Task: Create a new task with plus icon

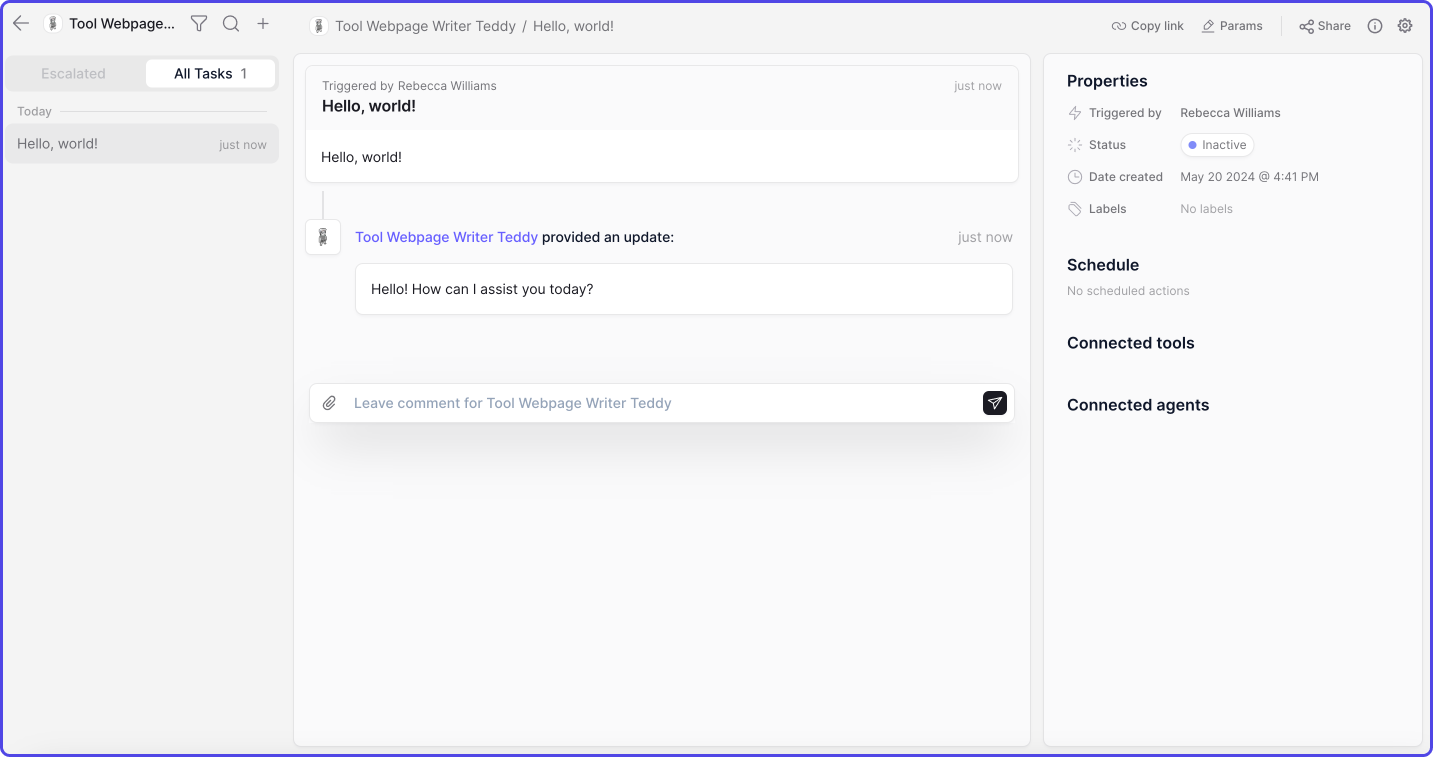Action: point(263,24)
